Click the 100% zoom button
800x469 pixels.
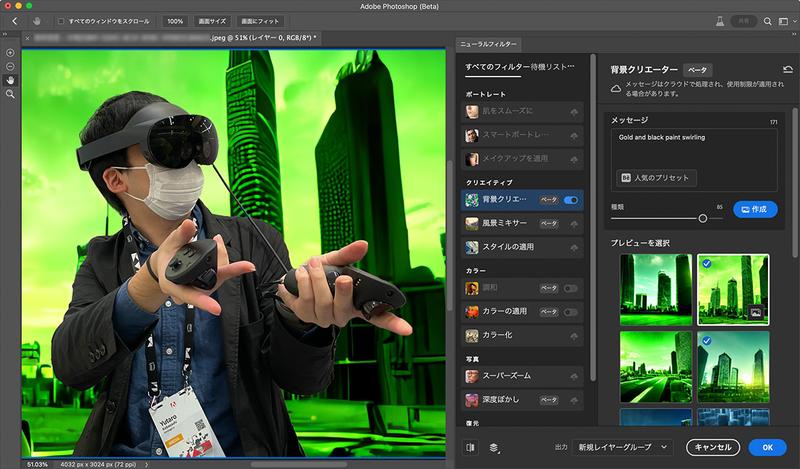coord(175,21)
